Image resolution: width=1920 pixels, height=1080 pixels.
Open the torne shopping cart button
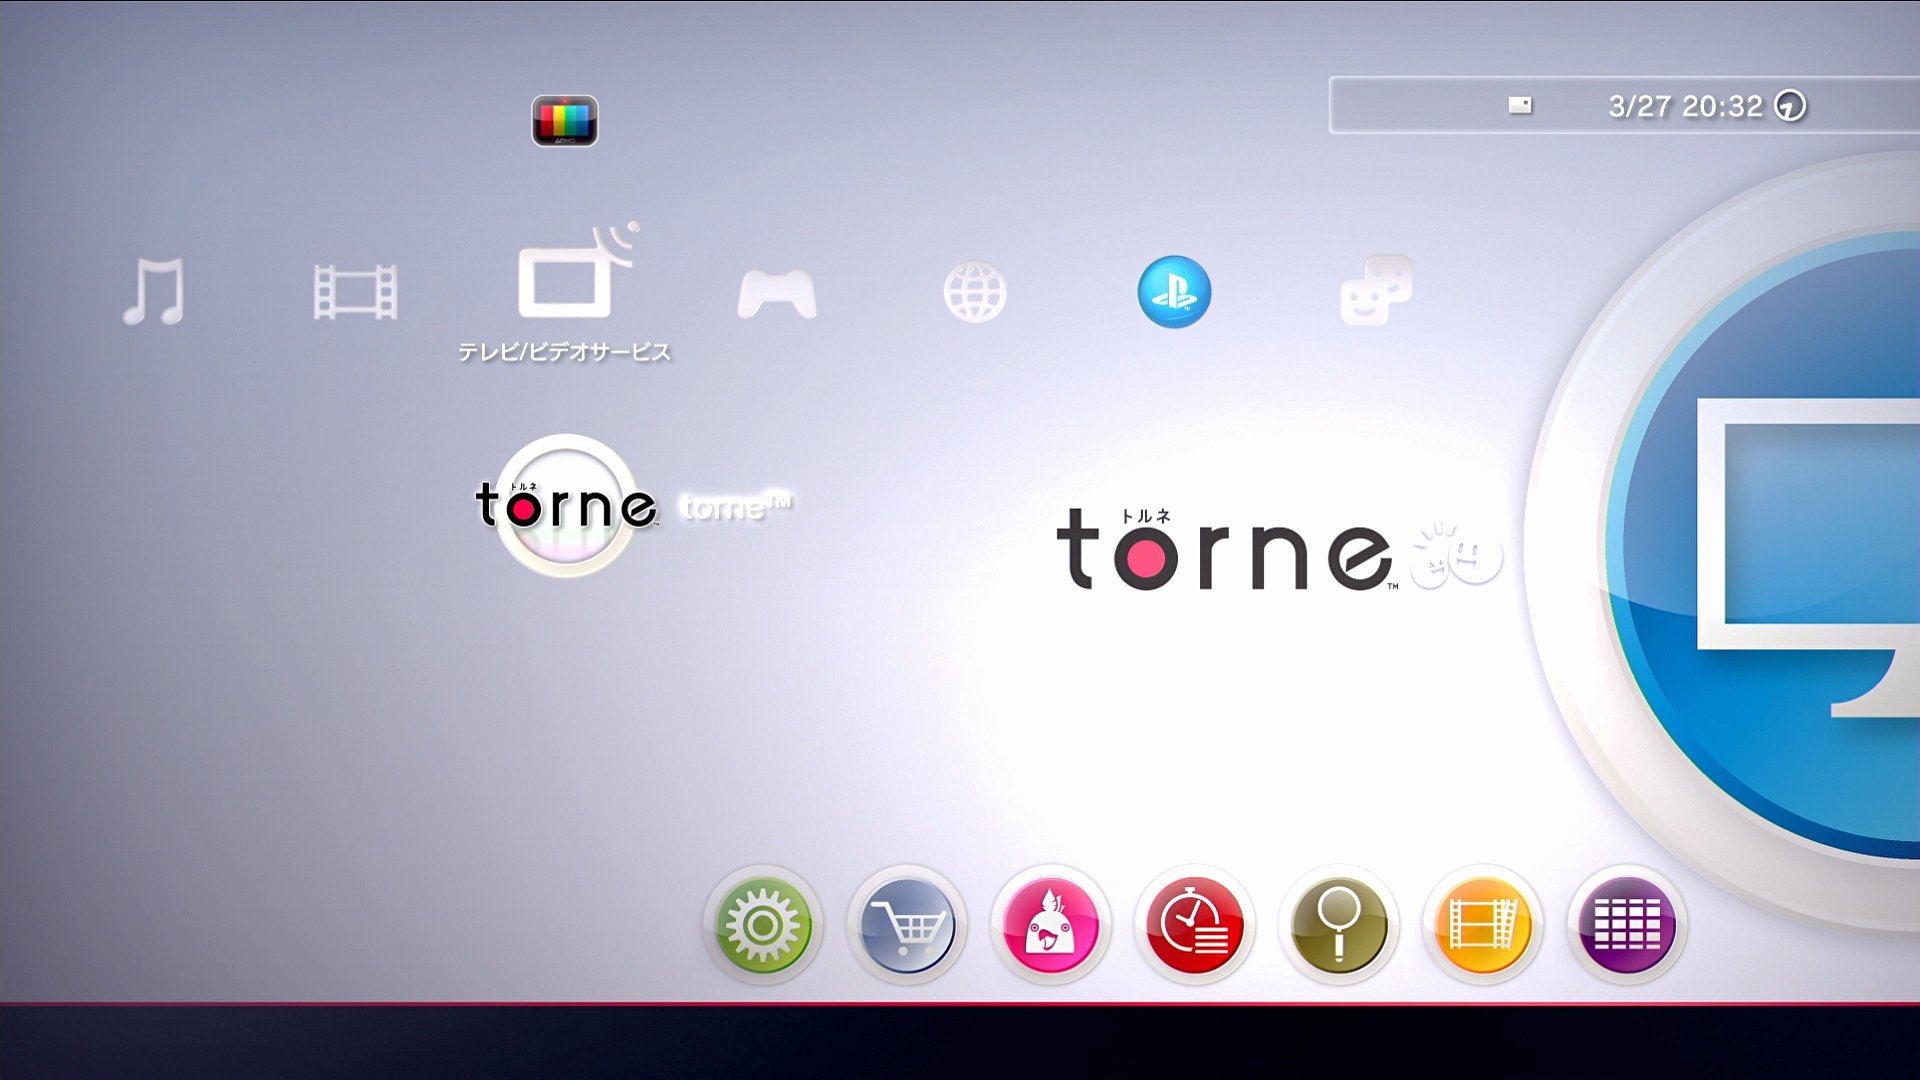tap(907, 926)
